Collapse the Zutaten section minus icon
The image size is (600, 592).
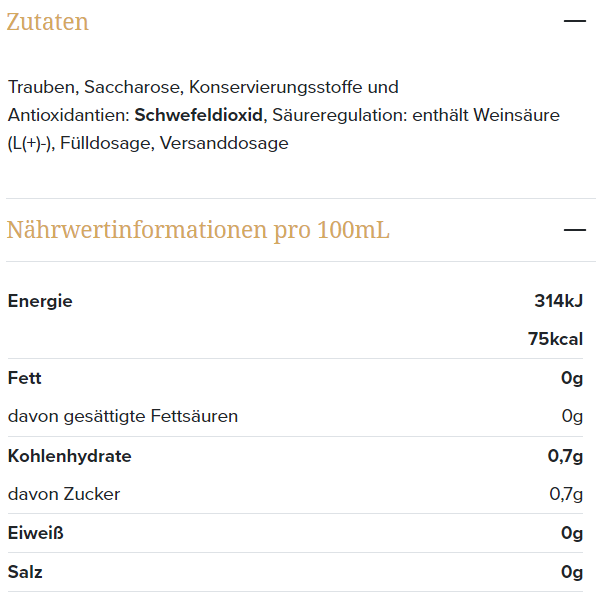(575, 21)
